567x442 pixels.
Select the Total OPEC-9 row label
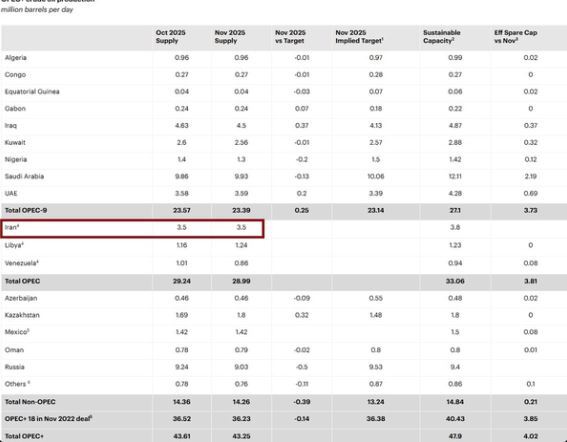pyautogui.click(x=26, y=210)
